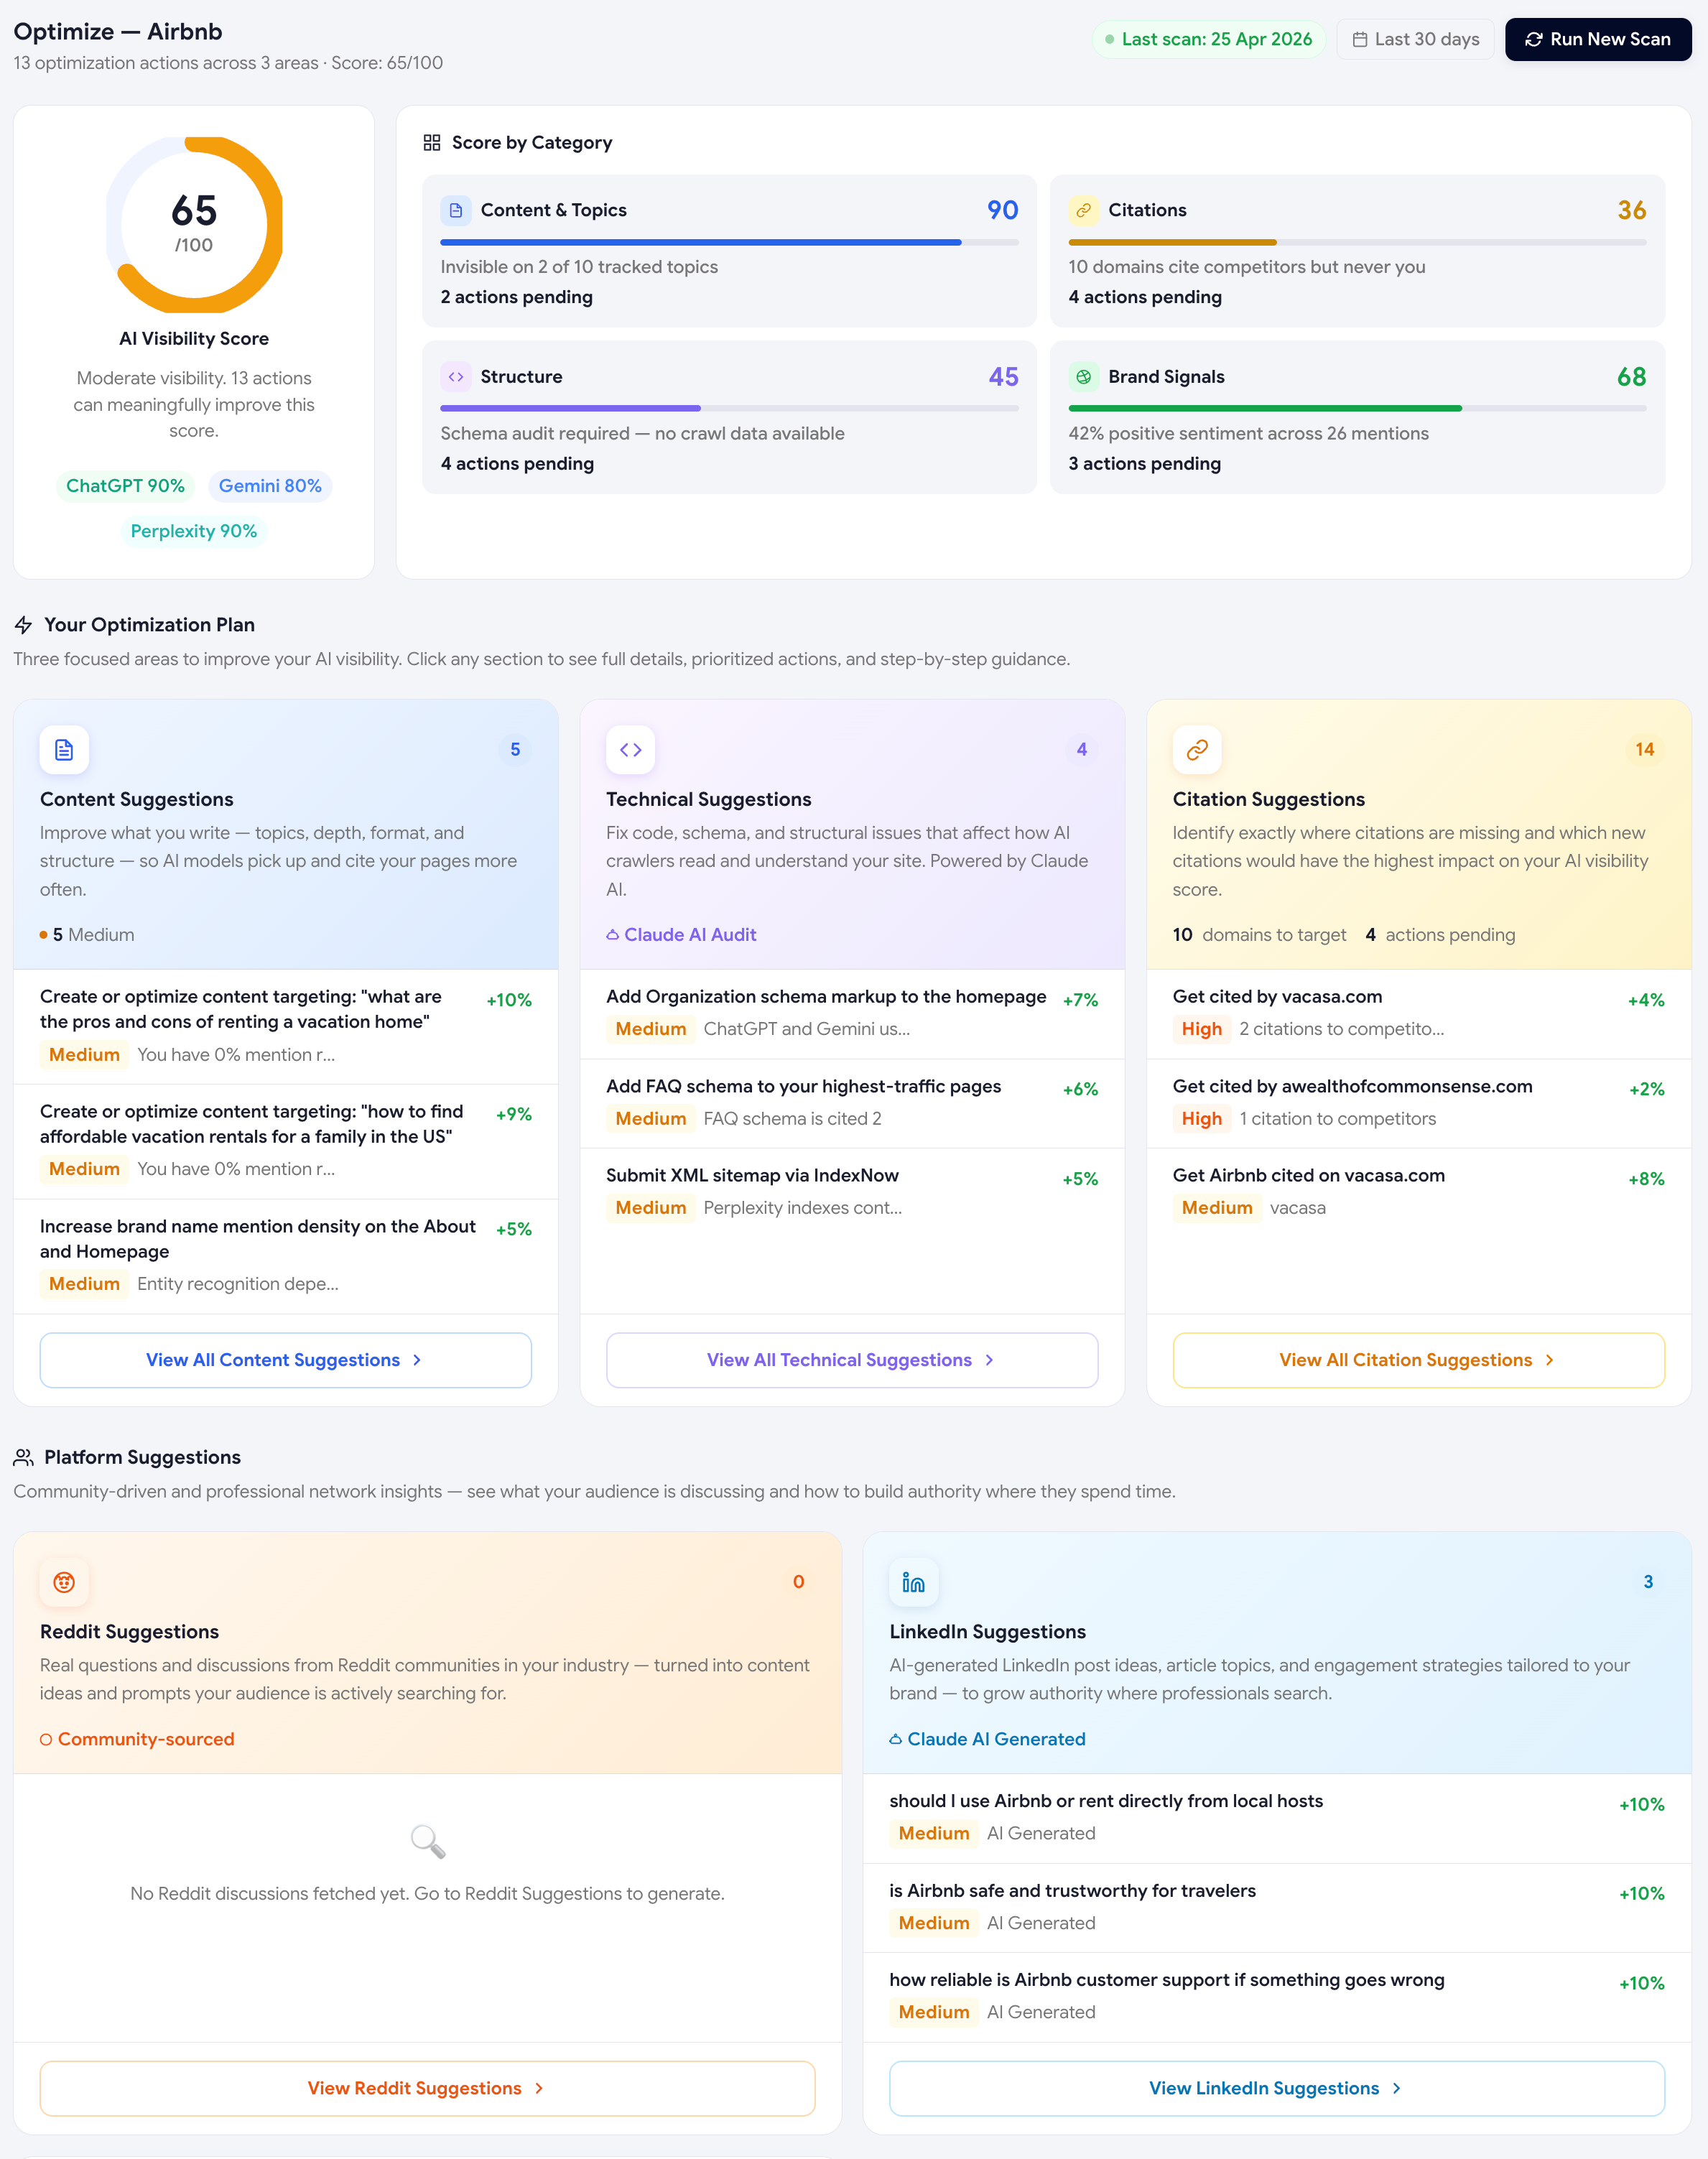Click the Citations score progress bar
The height and width of the screenshot is (2159, 1708).
point(1357,242)
